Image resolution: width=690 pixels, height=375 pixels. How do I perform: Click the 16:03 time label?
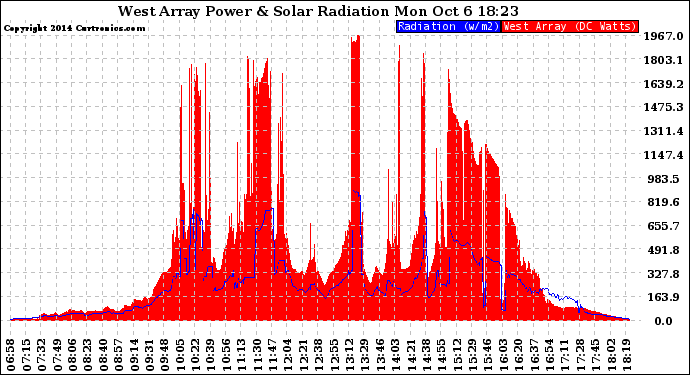click(503, 355)
